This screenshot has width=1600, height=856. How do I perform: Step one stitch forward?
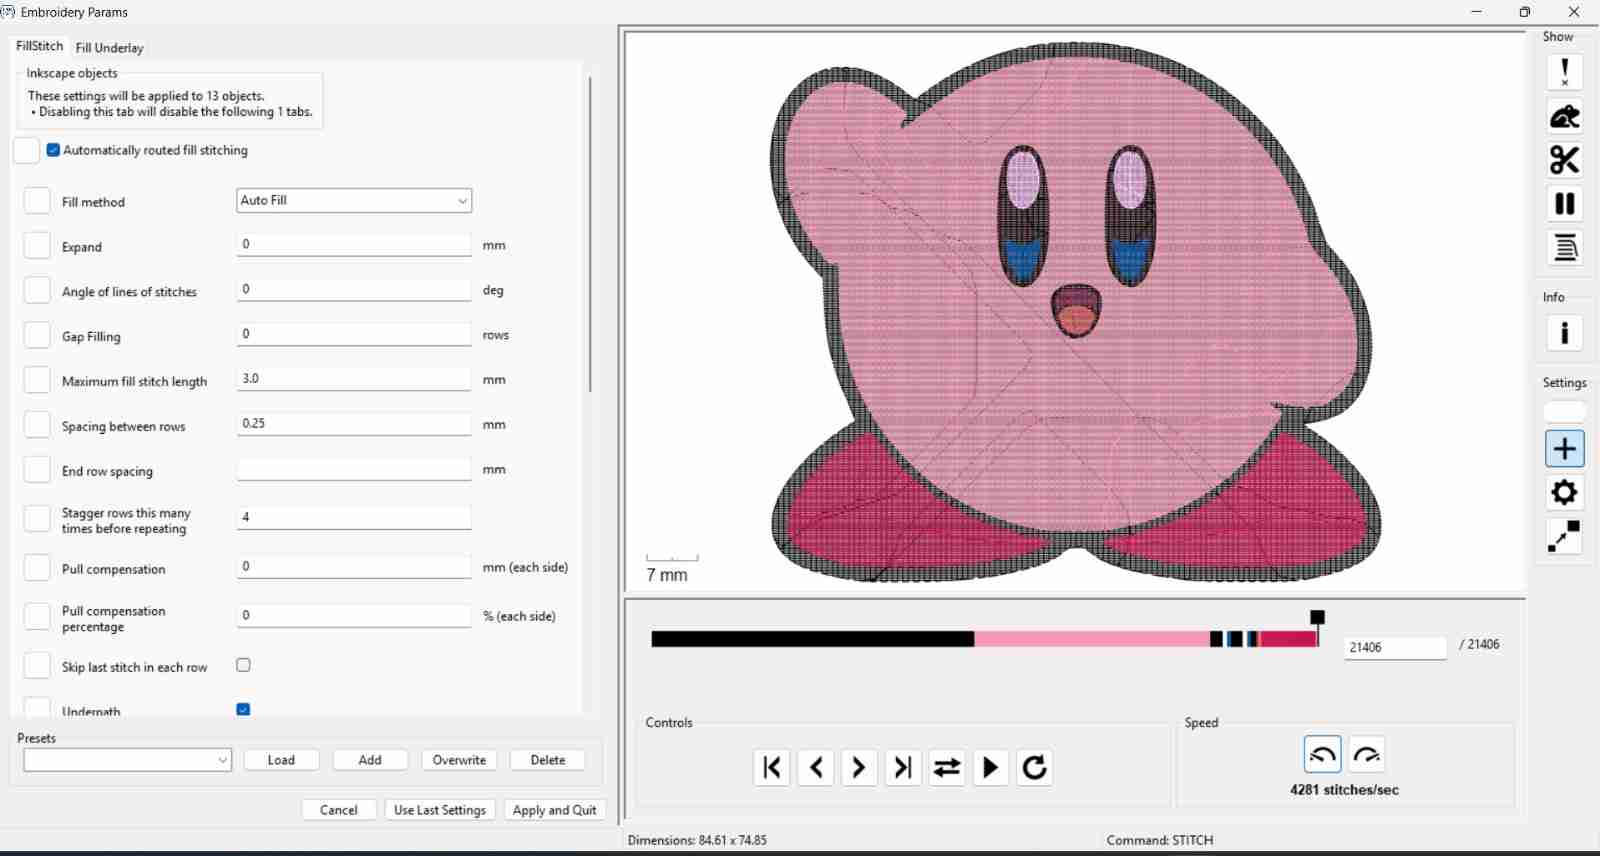click(x=859, y=767)
